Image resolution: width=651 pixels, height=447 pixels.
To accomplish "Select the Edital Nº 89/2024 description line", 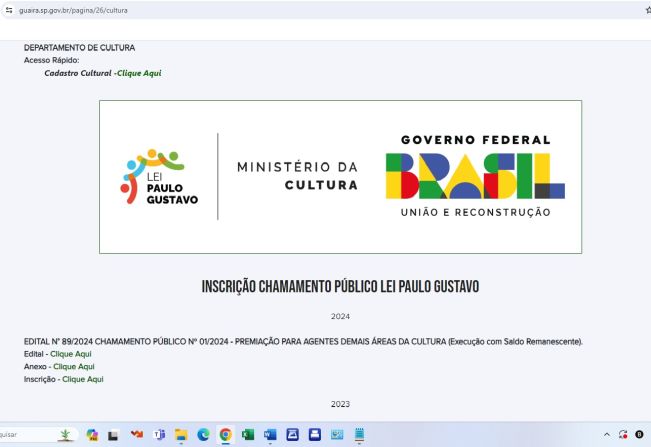I will tap(303, 342).
